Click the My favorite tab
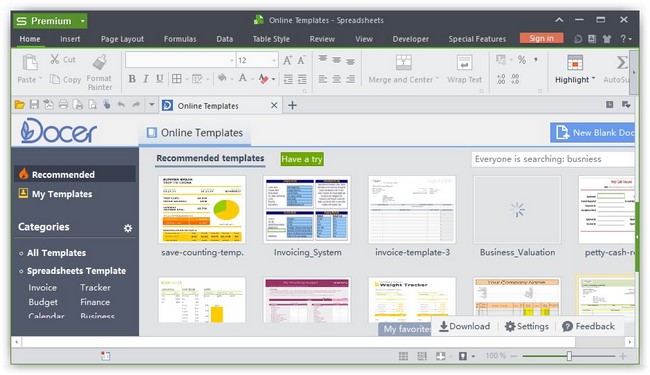The image size is (650, 375). tap(405, 329)
